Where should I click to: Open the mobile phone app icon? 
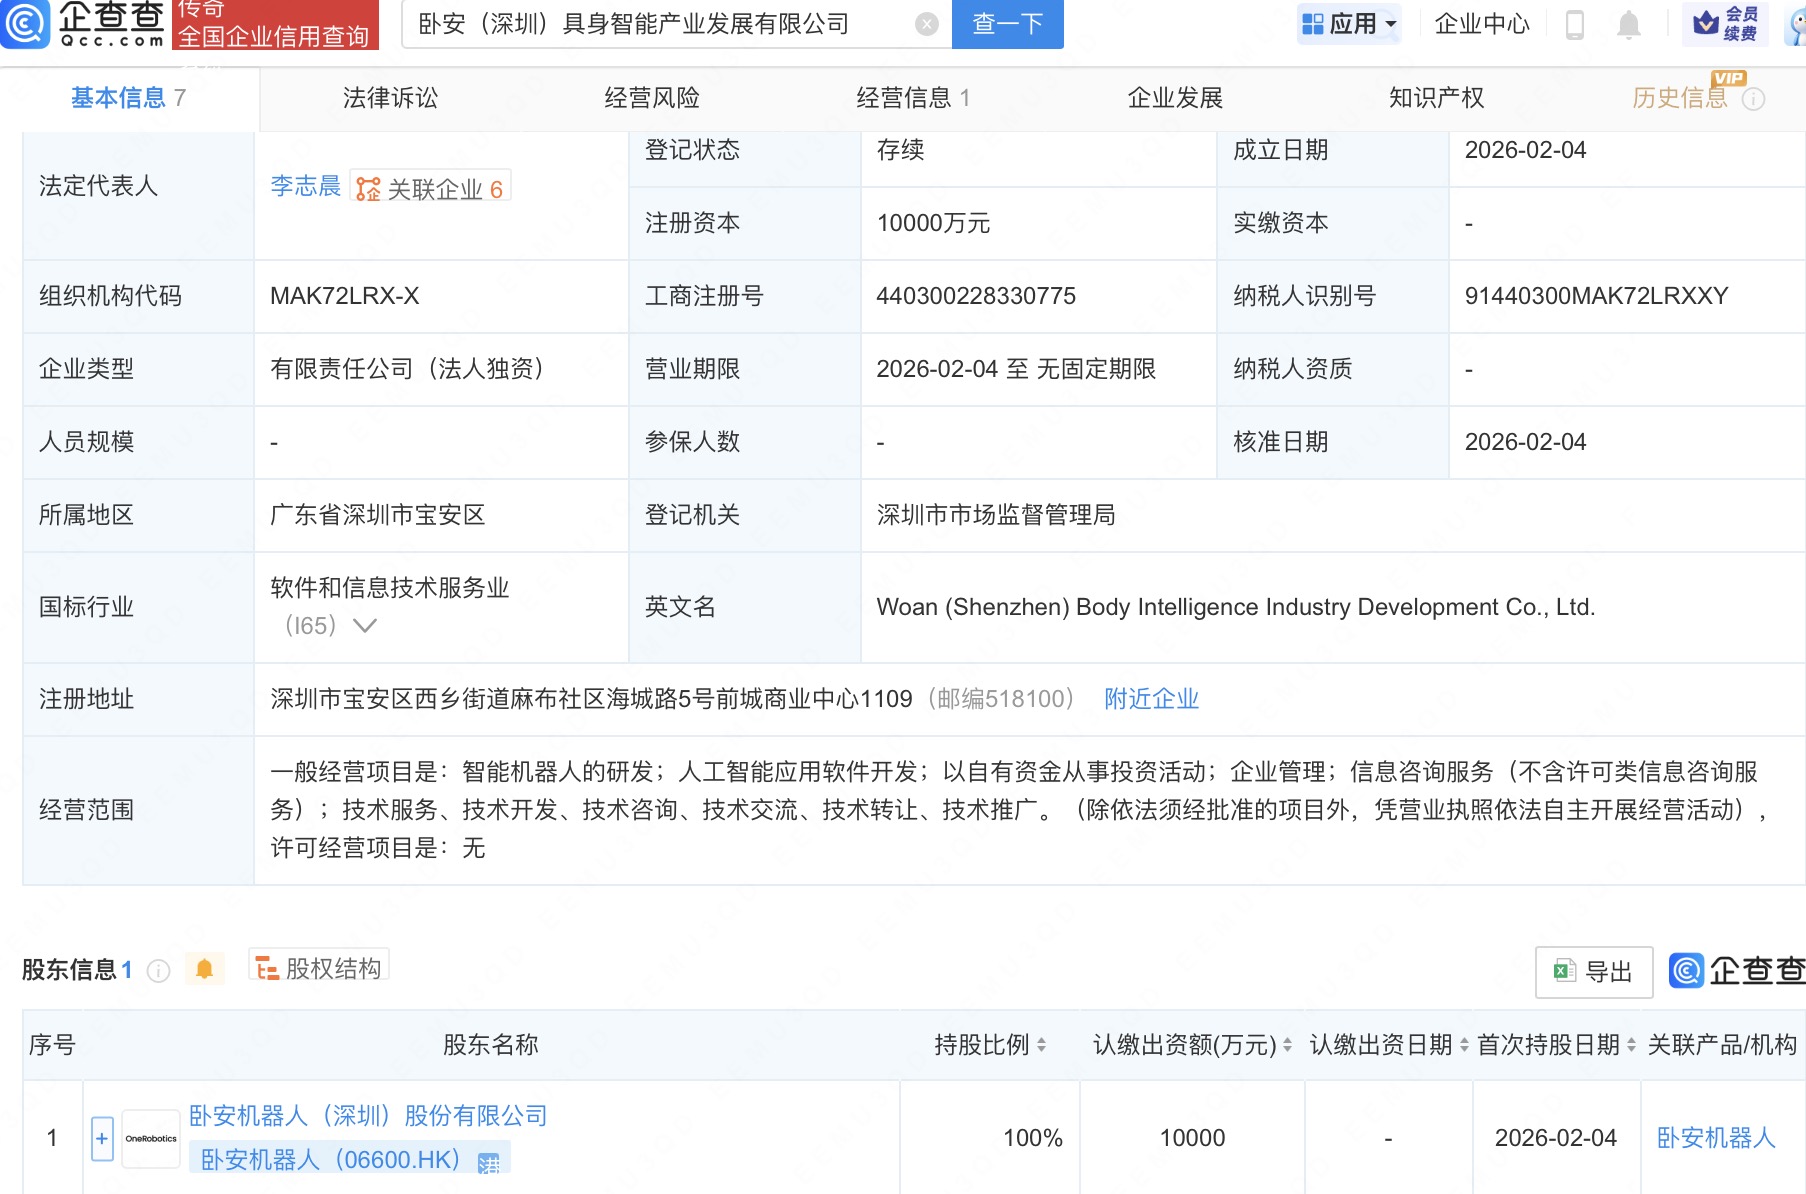tap(1574, 24)
